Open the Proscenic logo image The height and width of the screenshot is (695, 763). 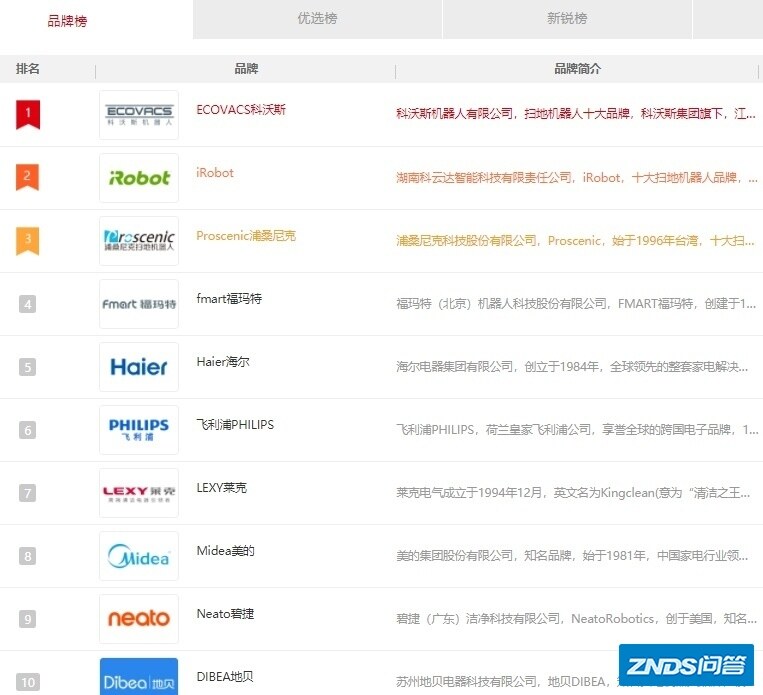tap(139, 241)
